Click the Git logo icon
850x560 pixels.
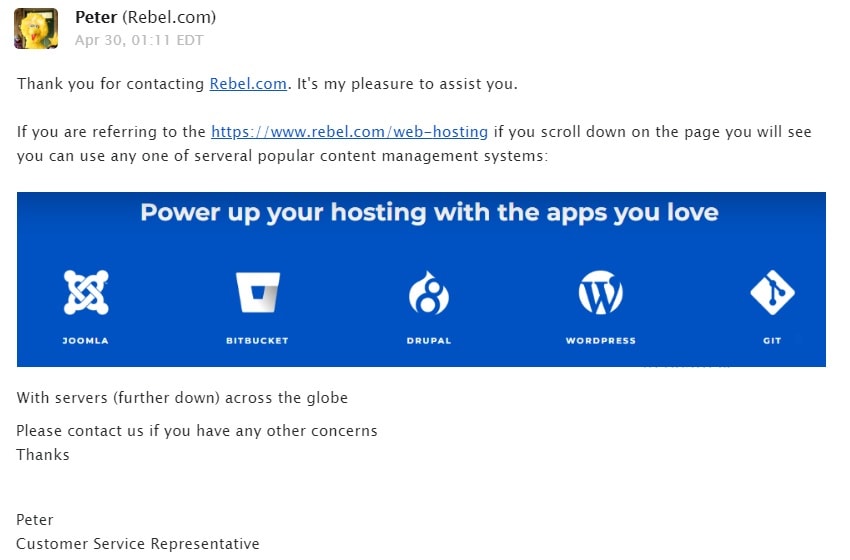772,292
